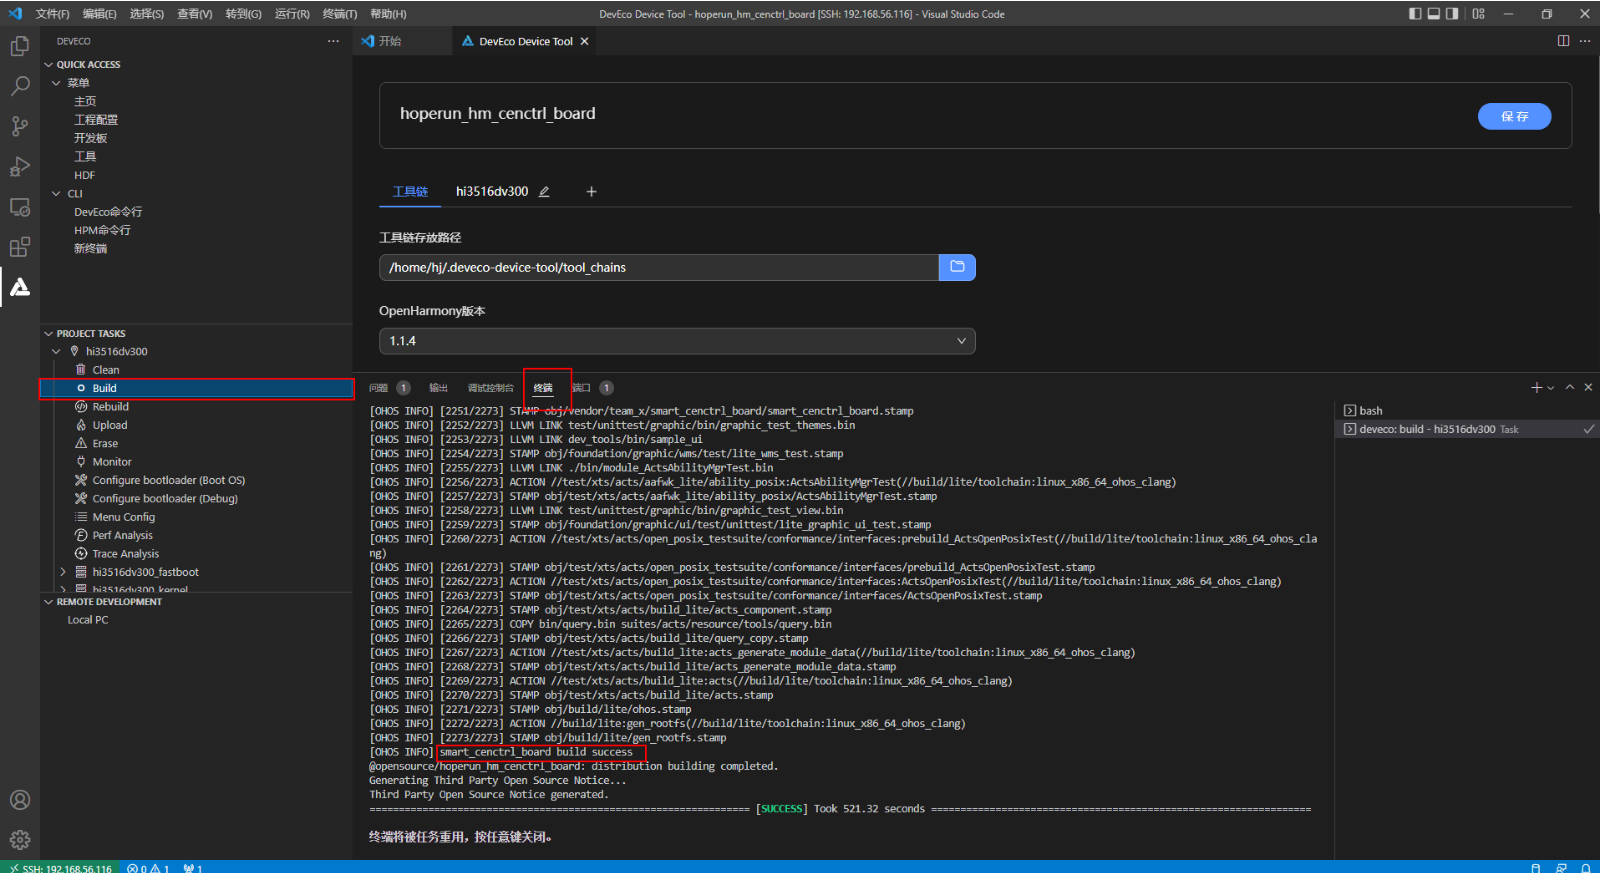
Task: Open Extensions view in activity bar
Action: tap(20, 247)
